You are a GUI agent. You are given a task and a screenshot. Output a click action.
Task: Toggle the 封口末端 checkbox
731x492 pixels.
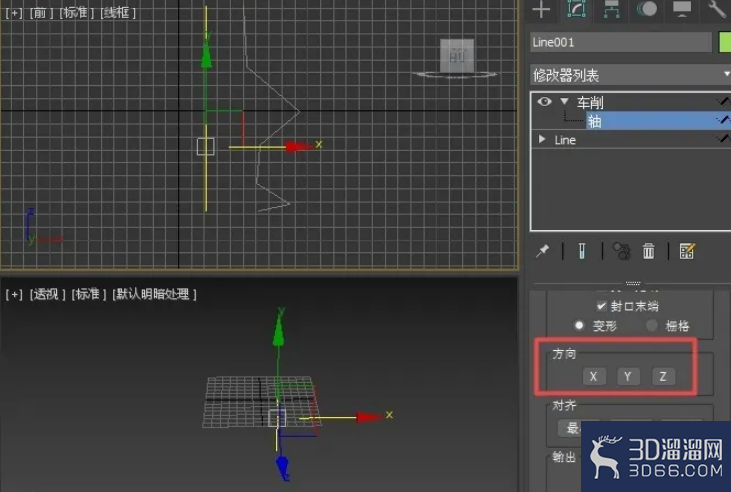tap(601, 306)
